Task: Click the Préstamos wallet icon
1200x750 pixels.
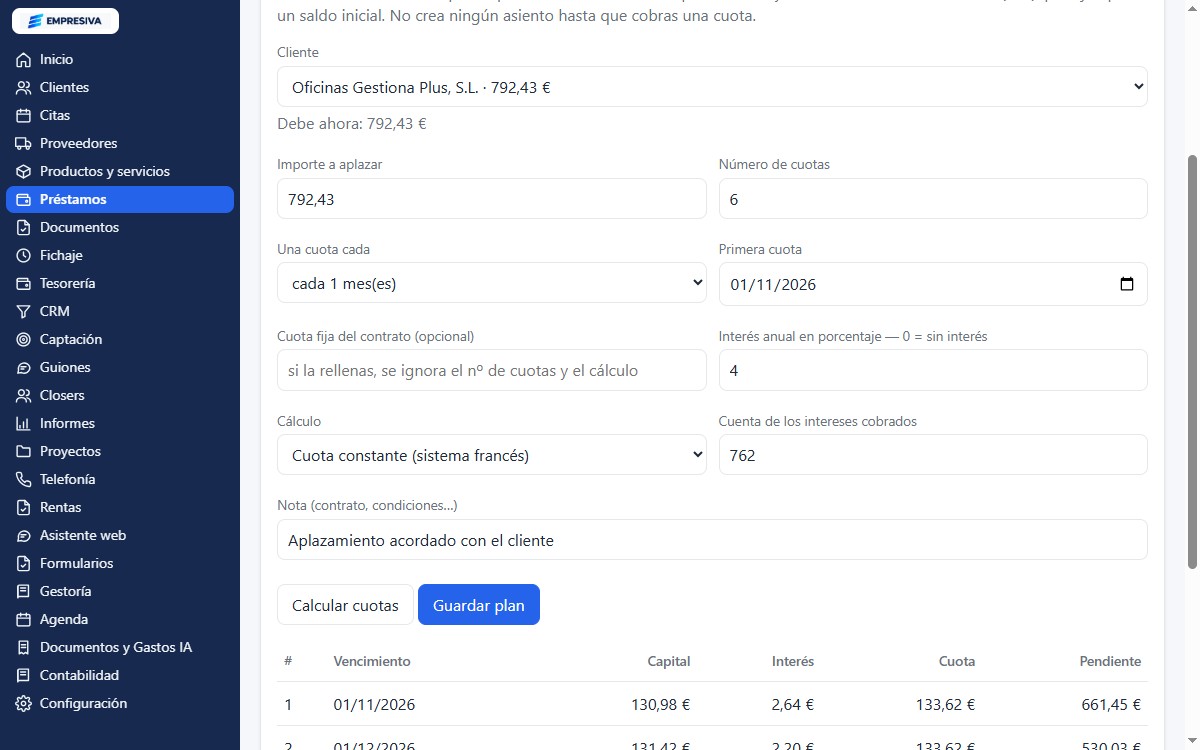Action: pyautogui.click(x=24, y=200)
